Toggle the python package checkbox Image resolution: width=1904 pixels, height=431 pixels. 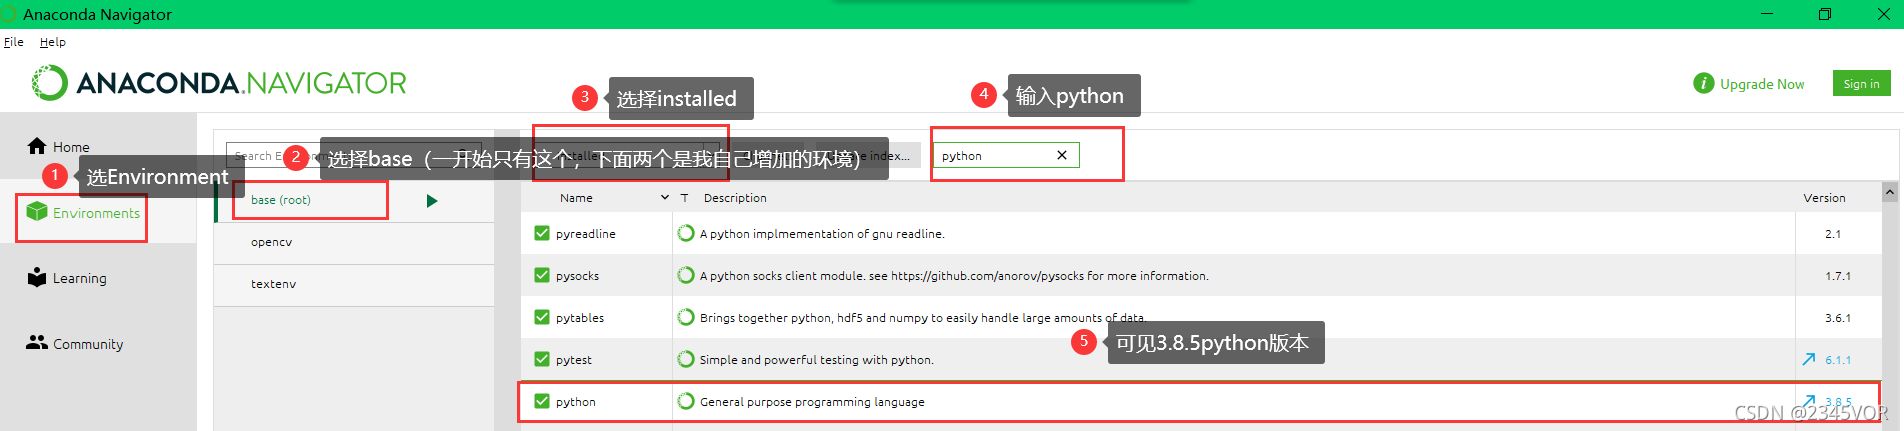tap(542, 401)
